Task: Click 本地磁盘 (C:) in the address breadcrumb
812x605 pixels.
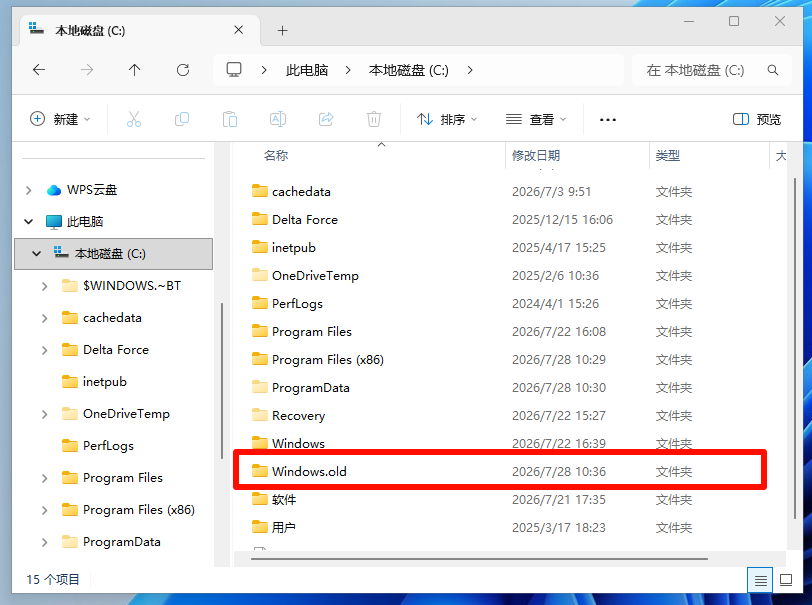Action: click(x=409, y=70)
